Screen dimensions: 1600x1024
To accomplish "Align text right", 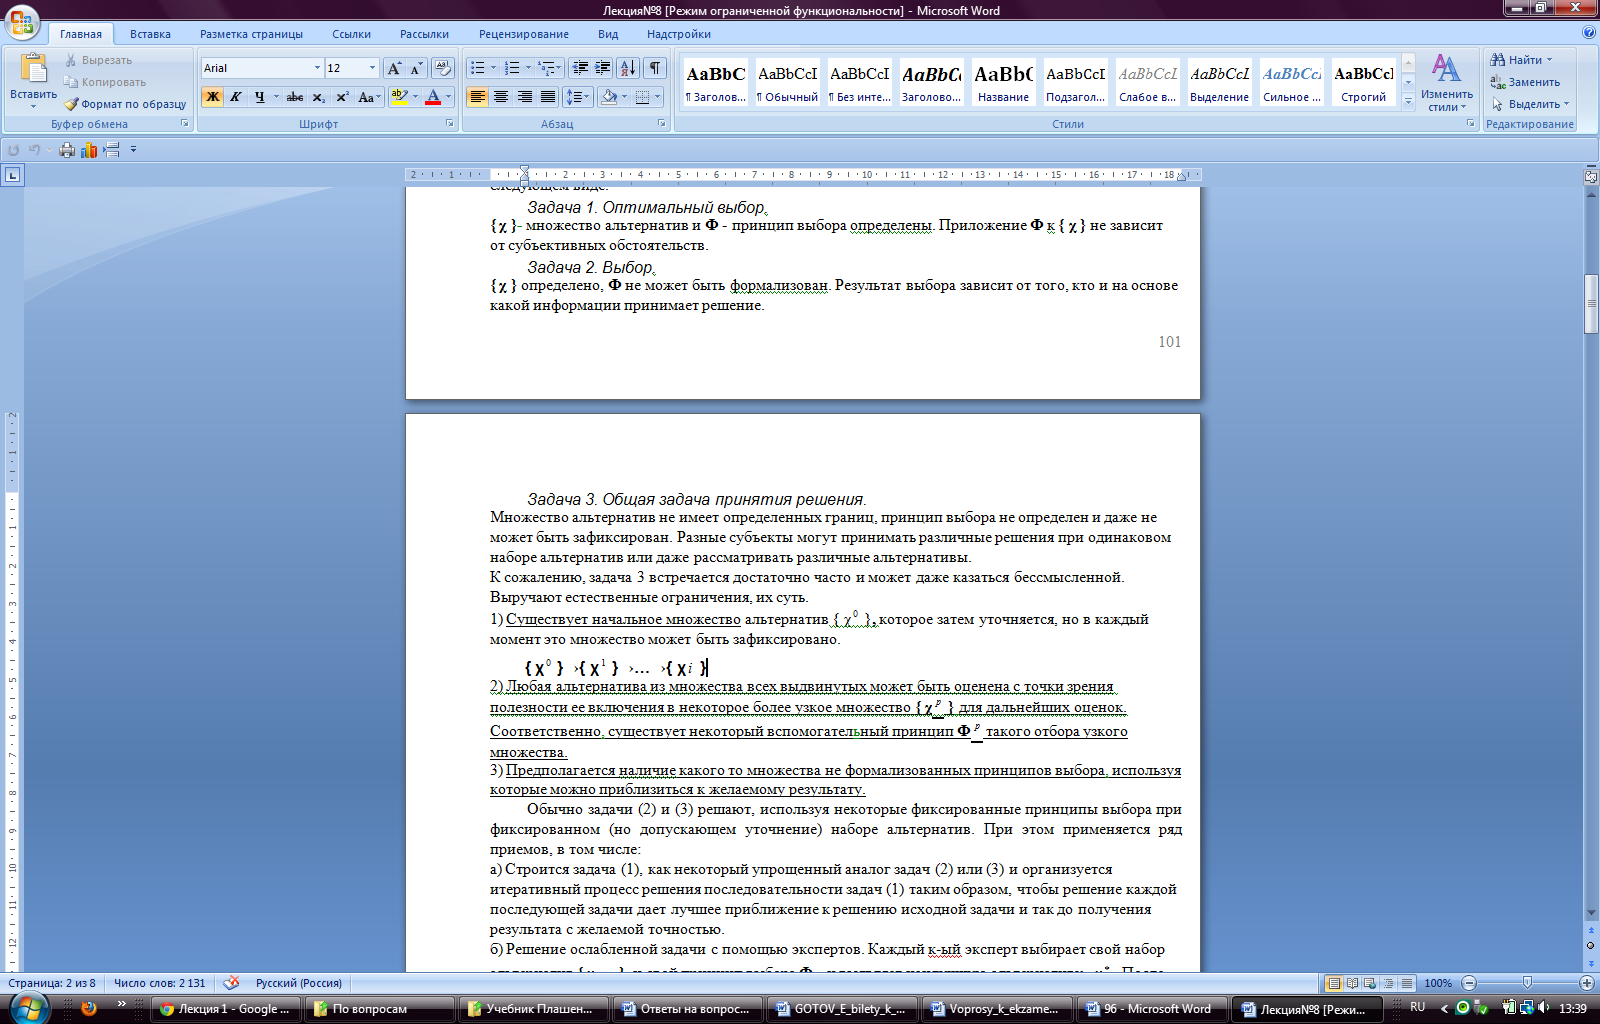I will tap(524, 97).
